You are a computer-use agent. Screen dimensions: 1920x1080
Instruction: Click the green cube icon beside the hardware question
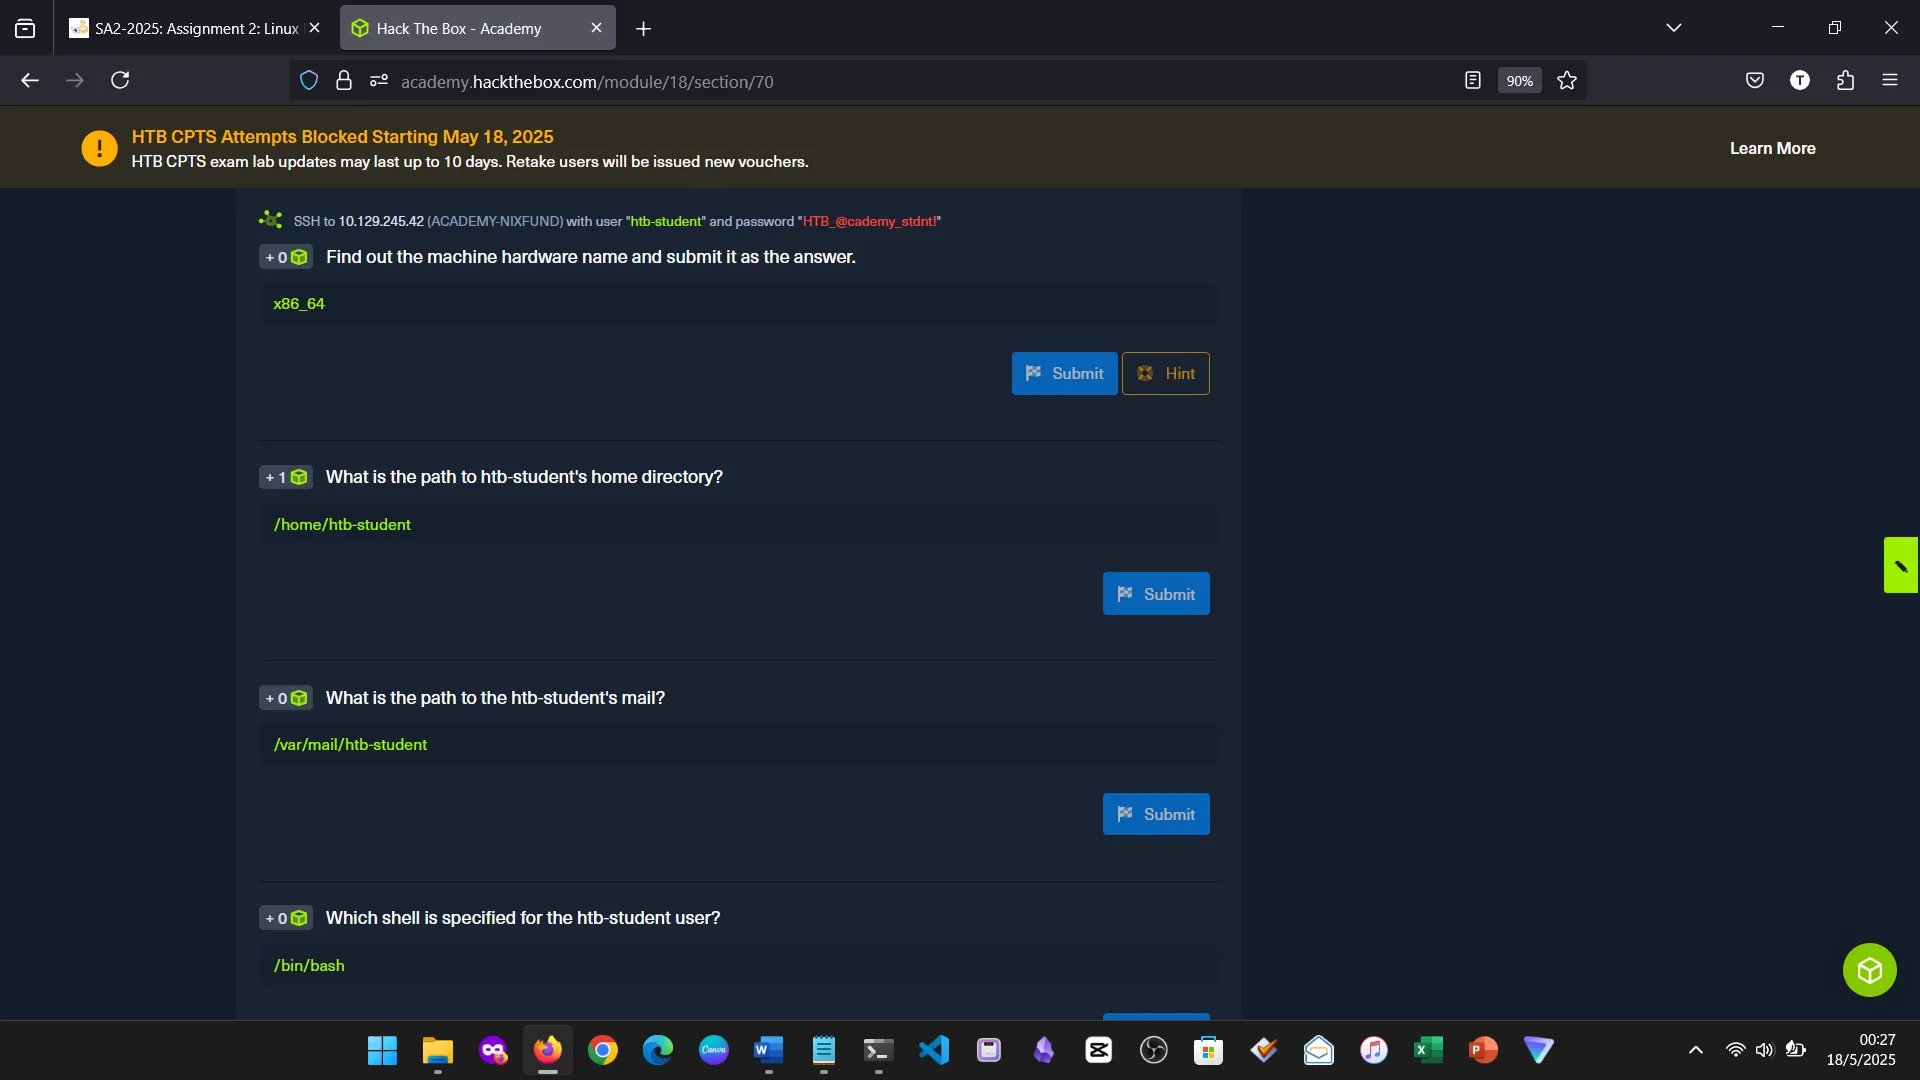300,257
